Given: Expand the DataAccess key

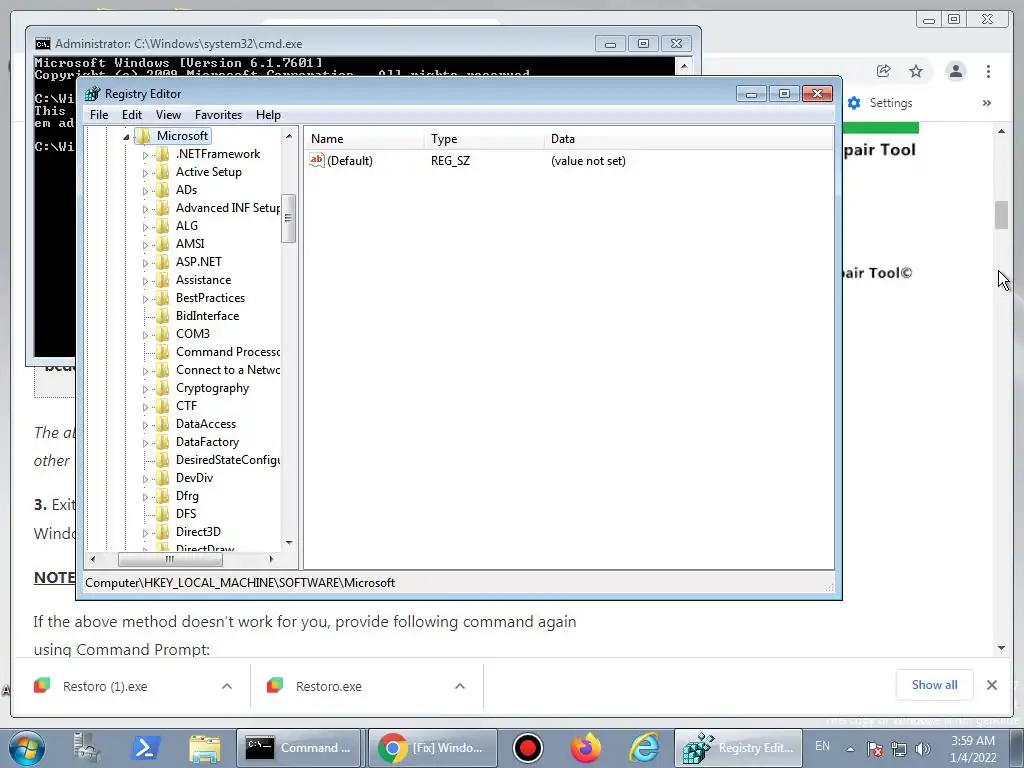Looking at the screenshot, I should 145,424.
